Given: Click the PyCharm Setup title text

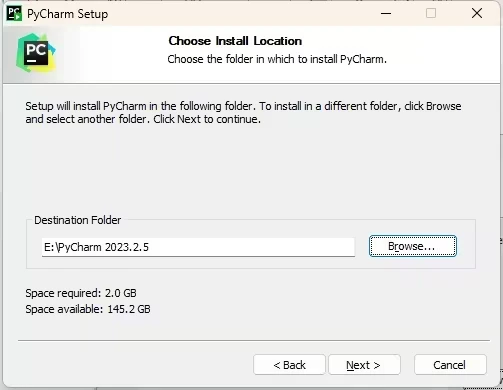Looking at the screenshot, I should [68, 14].
